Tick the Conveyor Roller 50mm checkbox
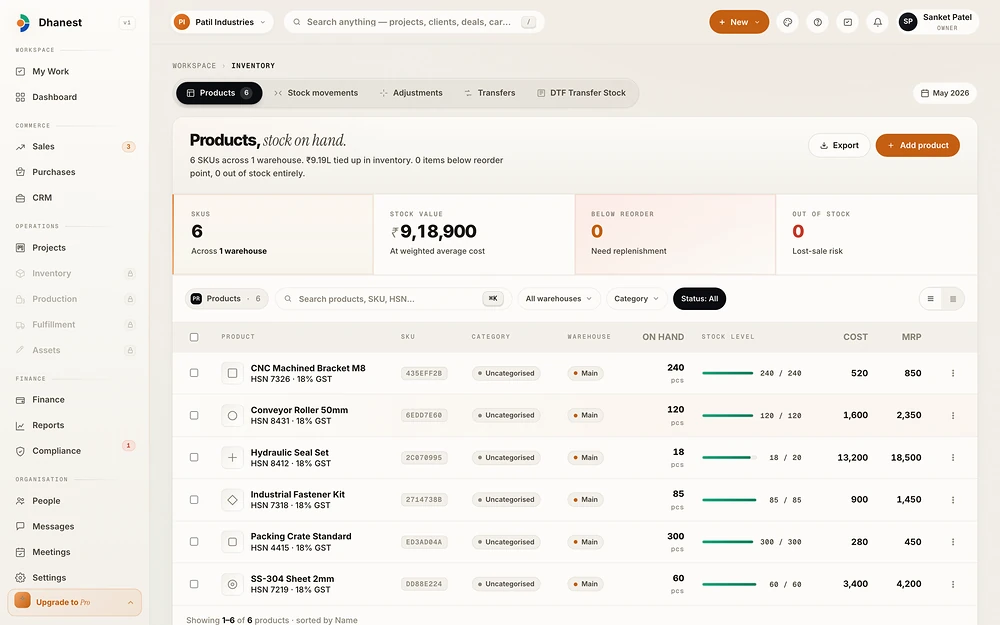This screenshot has width=1000, height=625. point(194,415)
